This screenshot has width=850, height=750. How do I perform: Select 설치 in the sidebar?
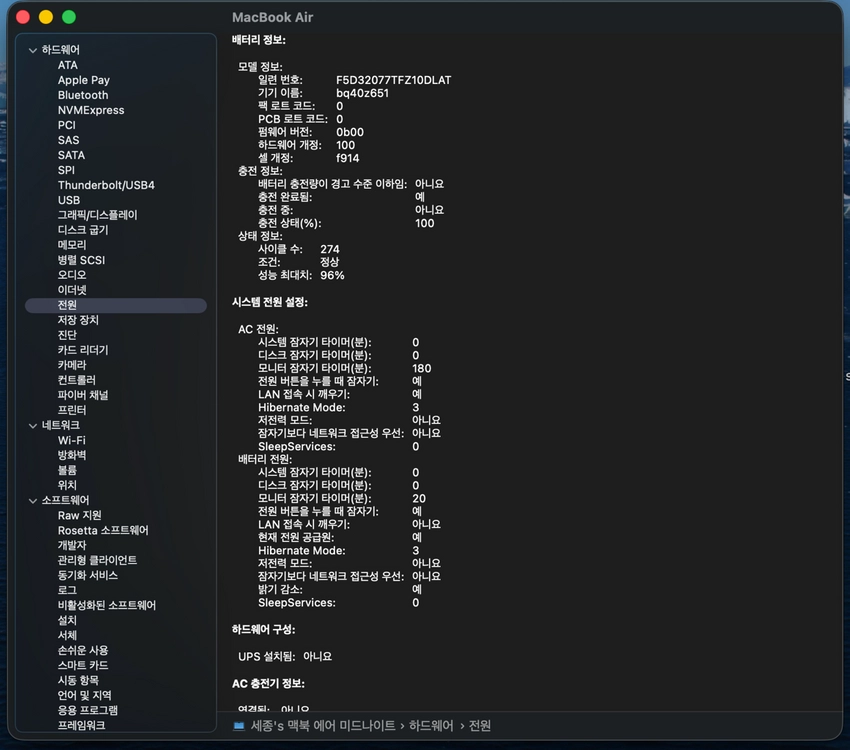67,620
